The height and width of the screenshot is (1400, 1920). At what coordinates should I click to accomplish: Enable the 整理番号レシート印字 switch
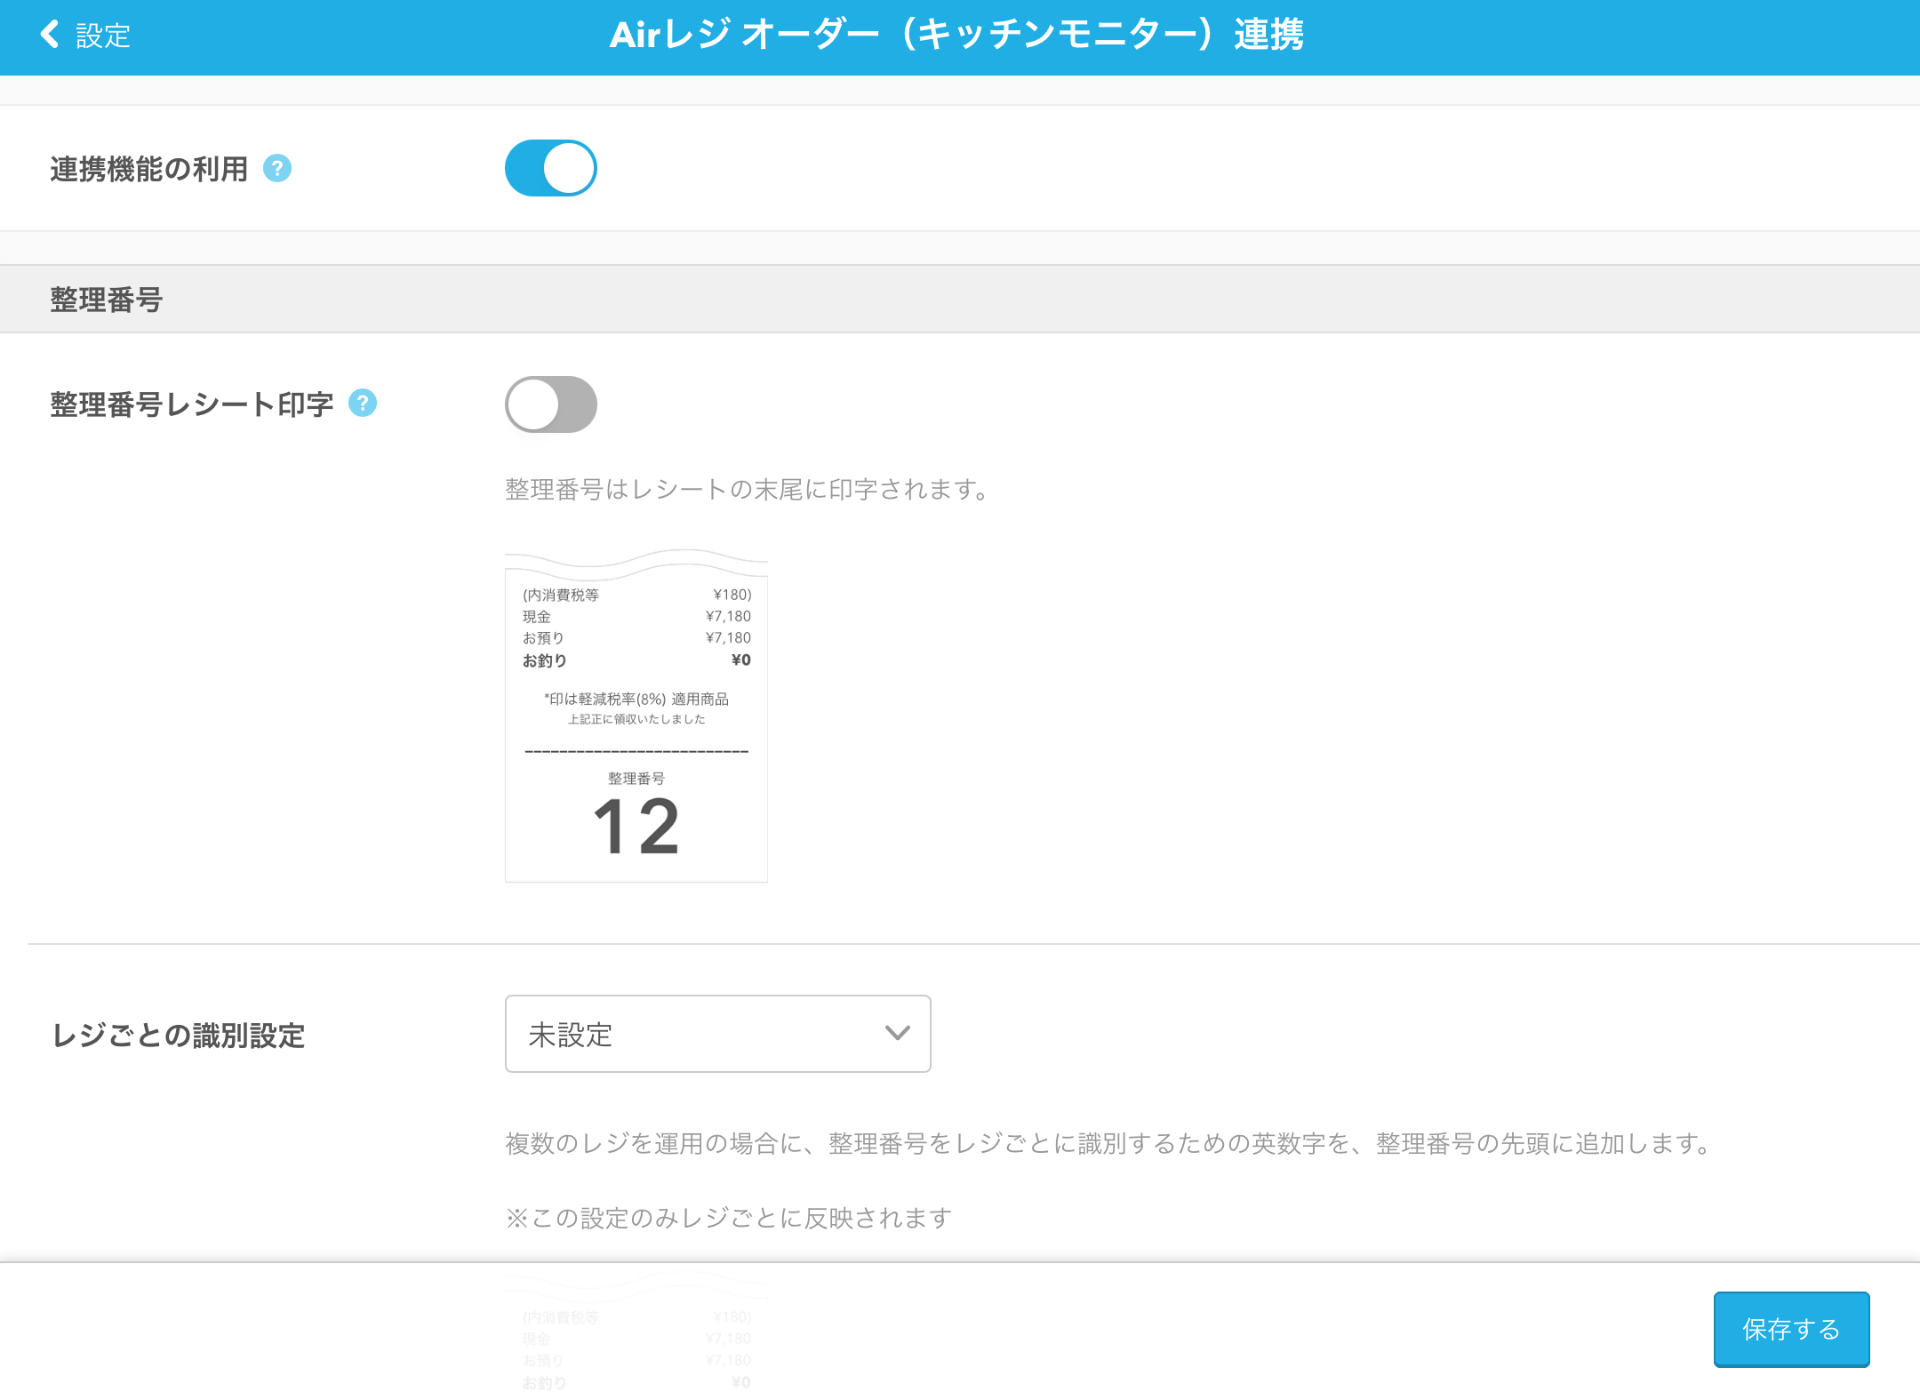(x=551, y=404)
